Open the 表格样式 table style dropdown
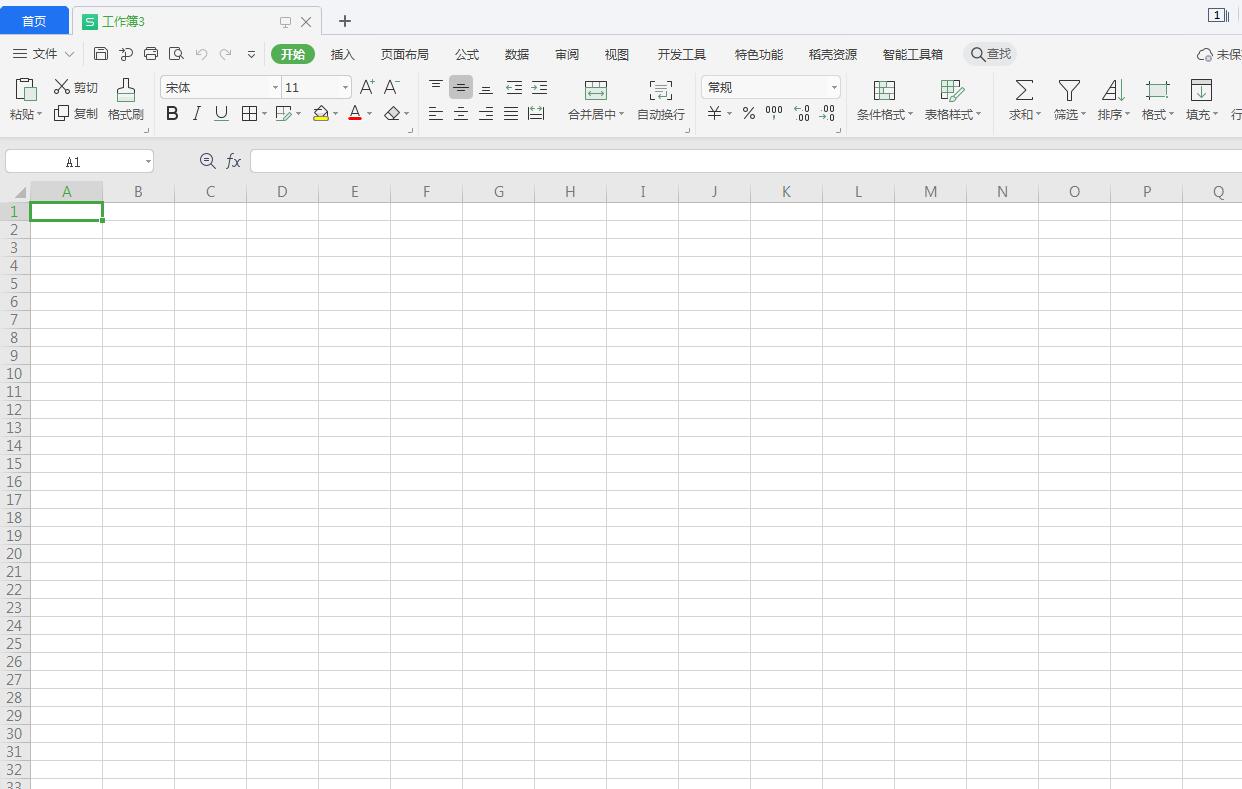 coord(952,100)
